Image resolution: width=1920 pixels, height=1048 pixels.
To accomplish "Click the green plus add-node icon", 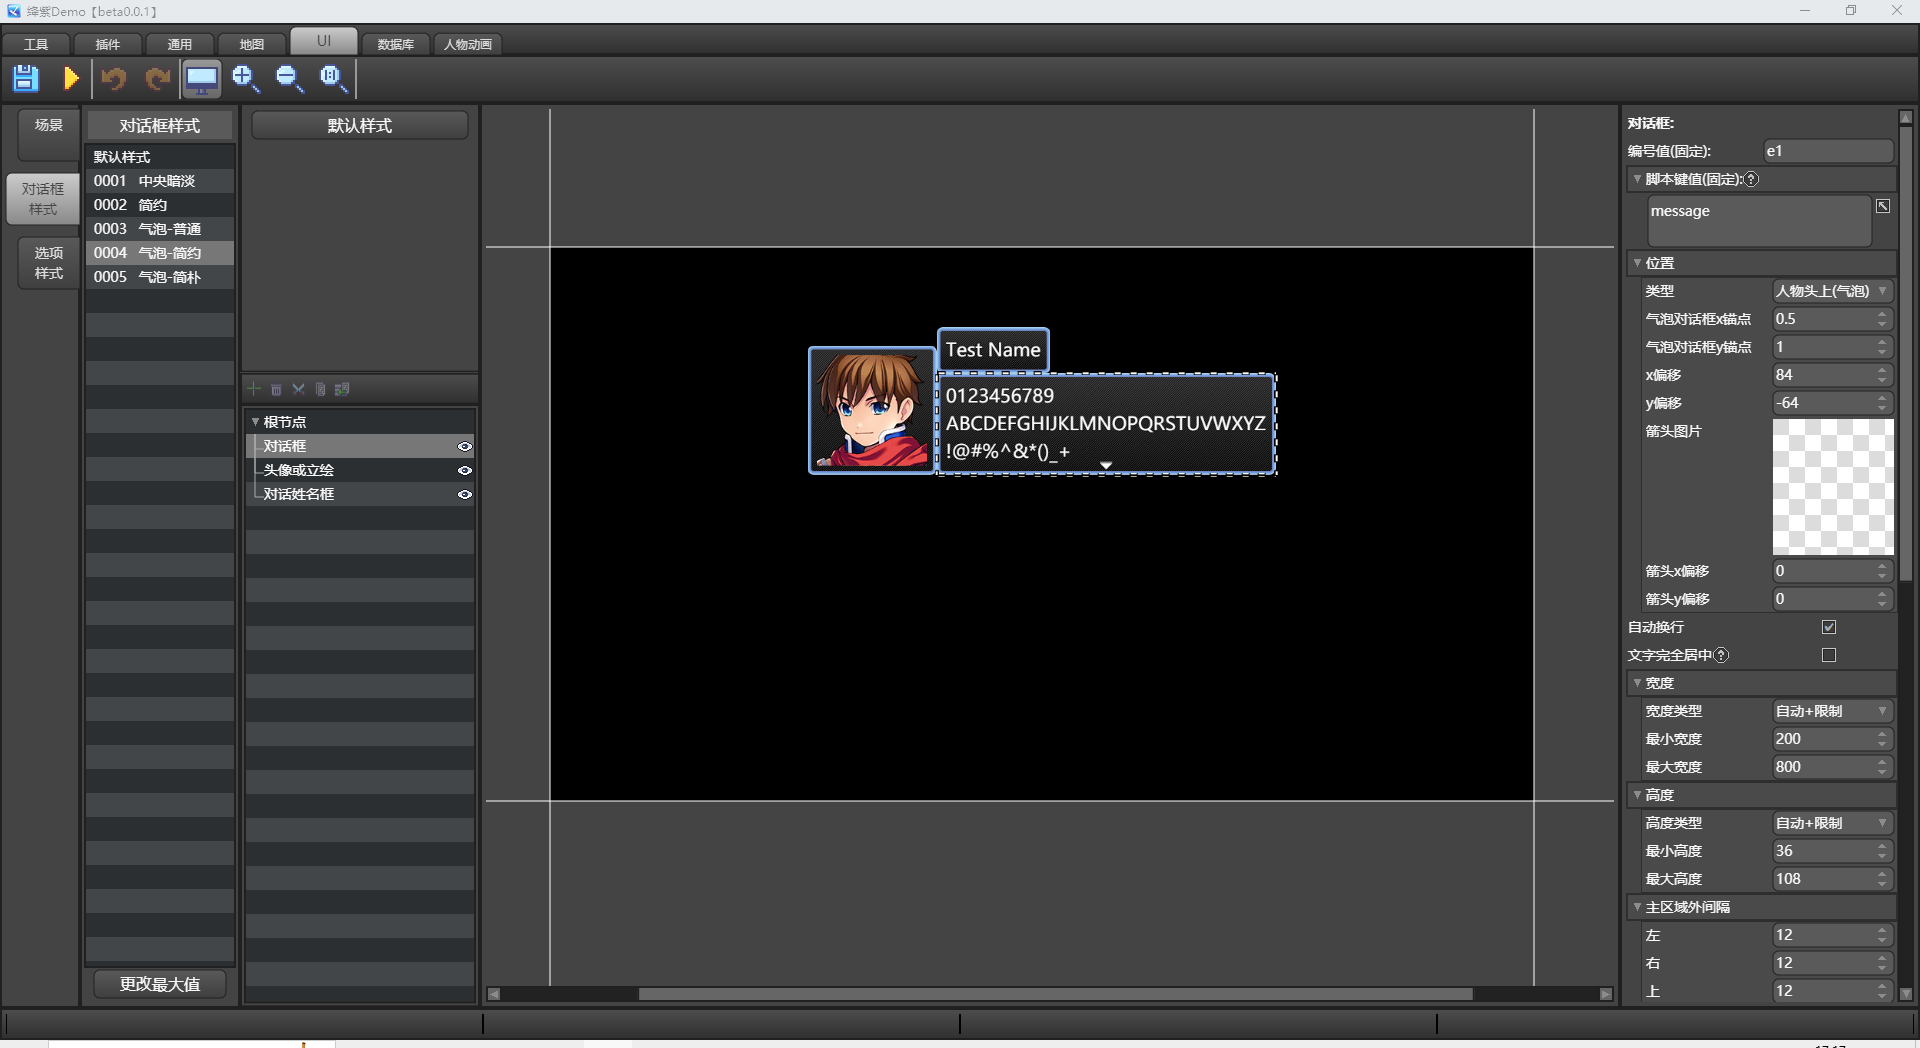I will point(254,389).
